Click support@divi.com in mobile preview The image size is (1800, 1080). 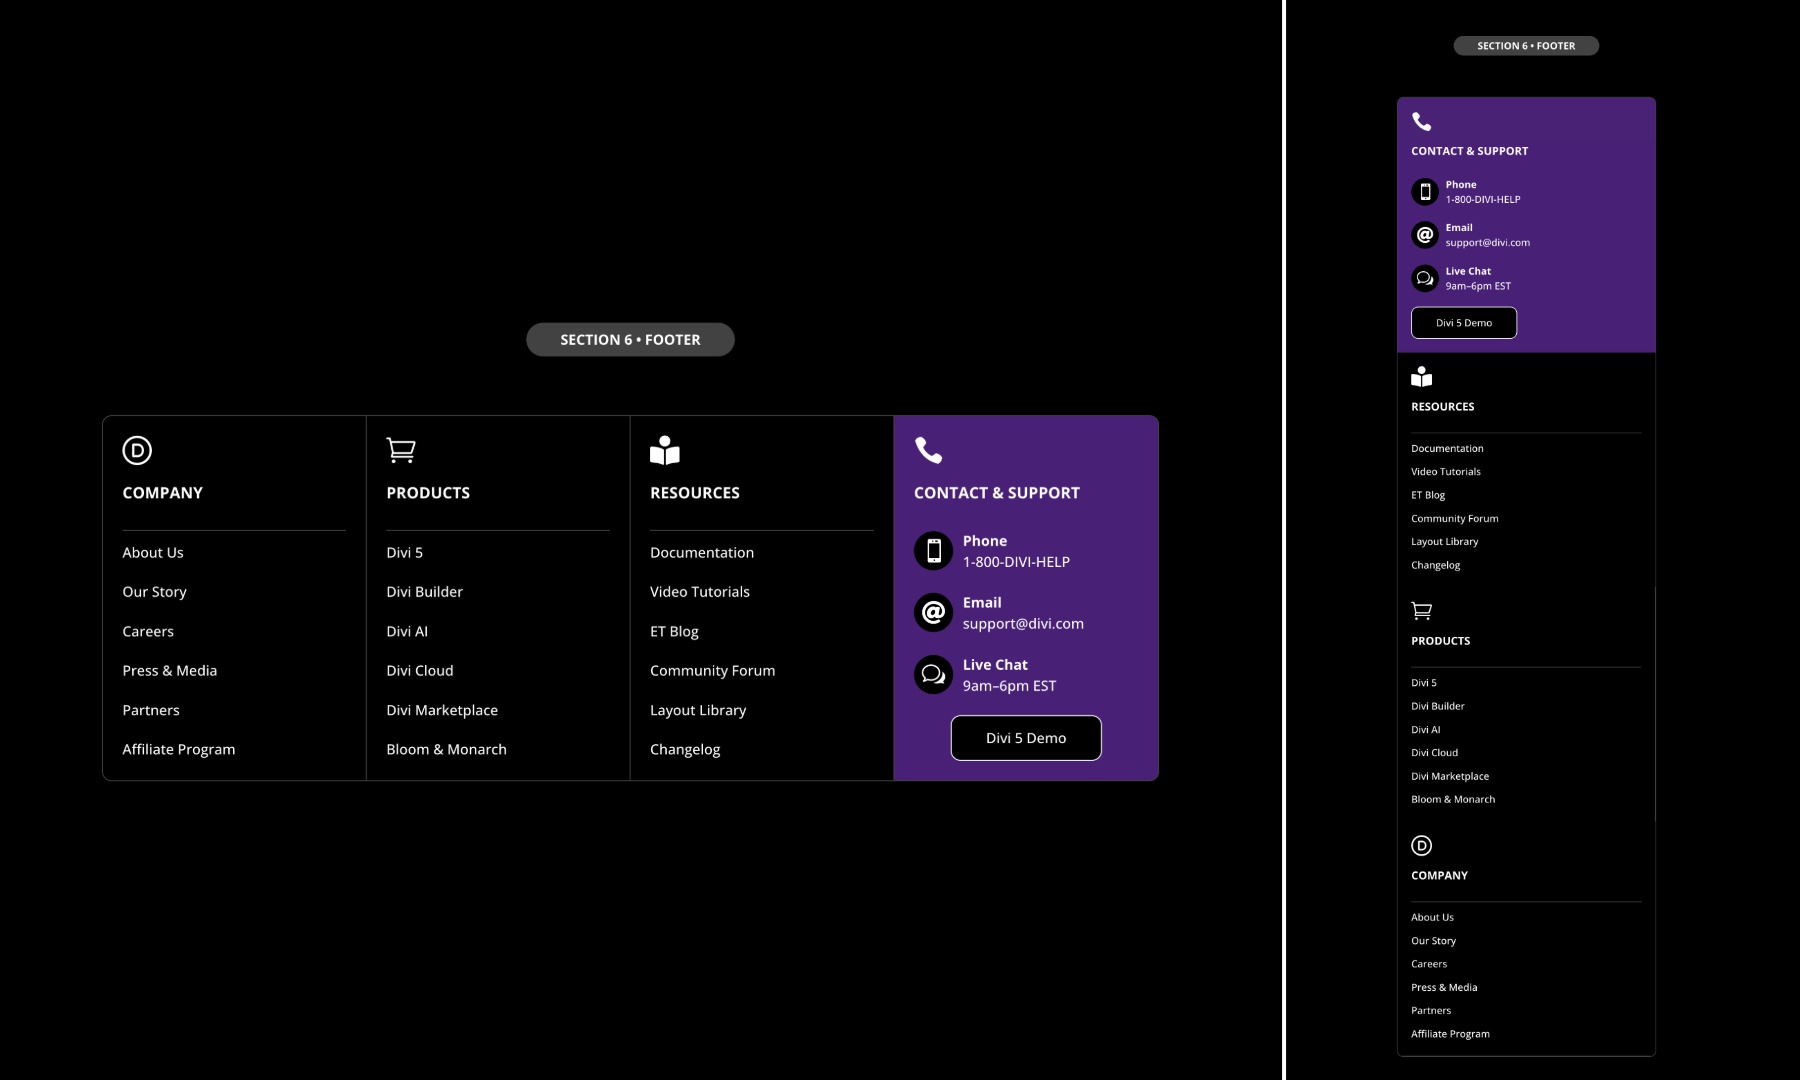[x=1488, y=243]
